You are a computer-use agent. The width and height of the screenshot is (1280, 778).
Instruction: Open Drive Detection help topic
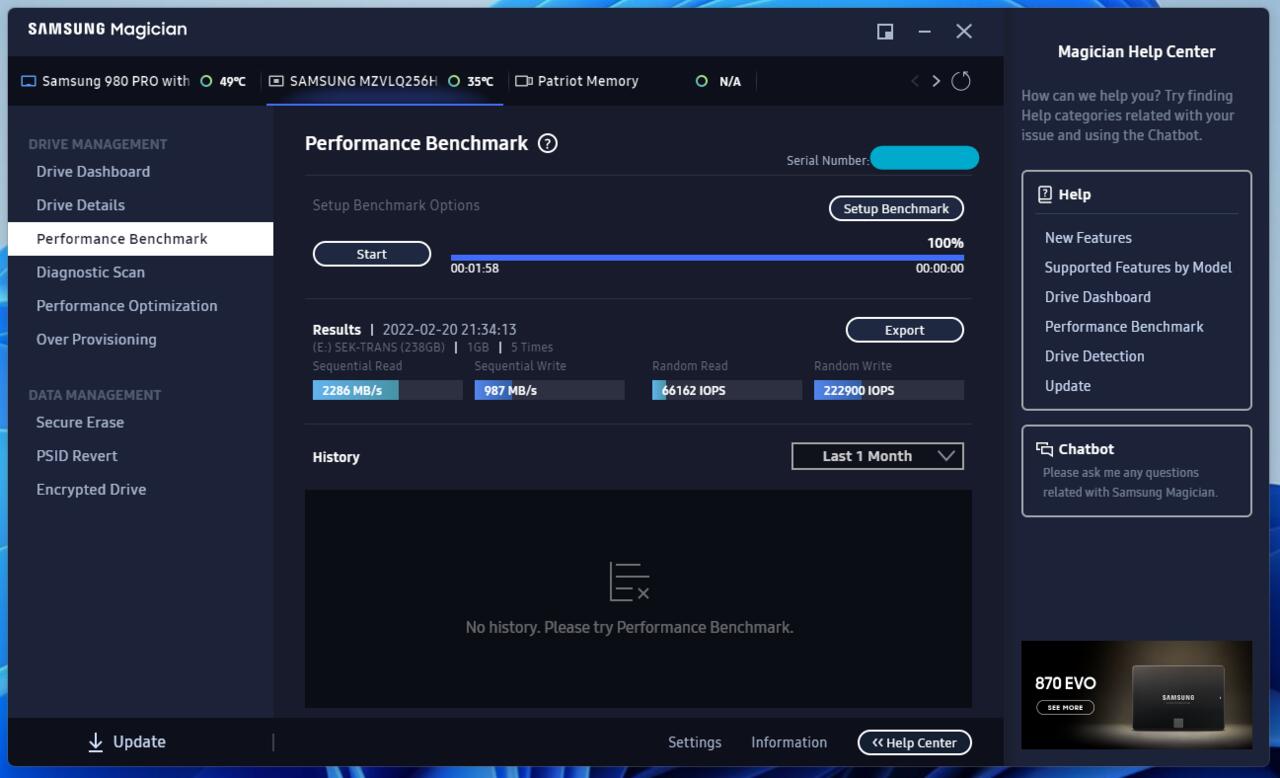[1095, 356]
